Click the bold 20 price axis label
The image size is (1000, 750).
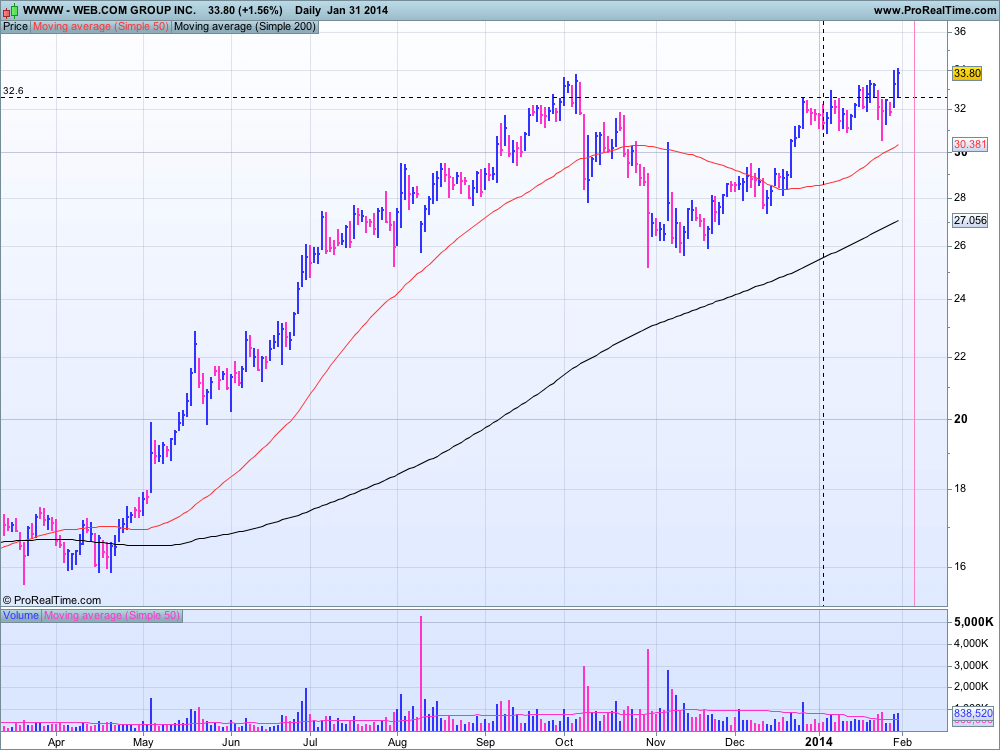[x=960, y=419]
